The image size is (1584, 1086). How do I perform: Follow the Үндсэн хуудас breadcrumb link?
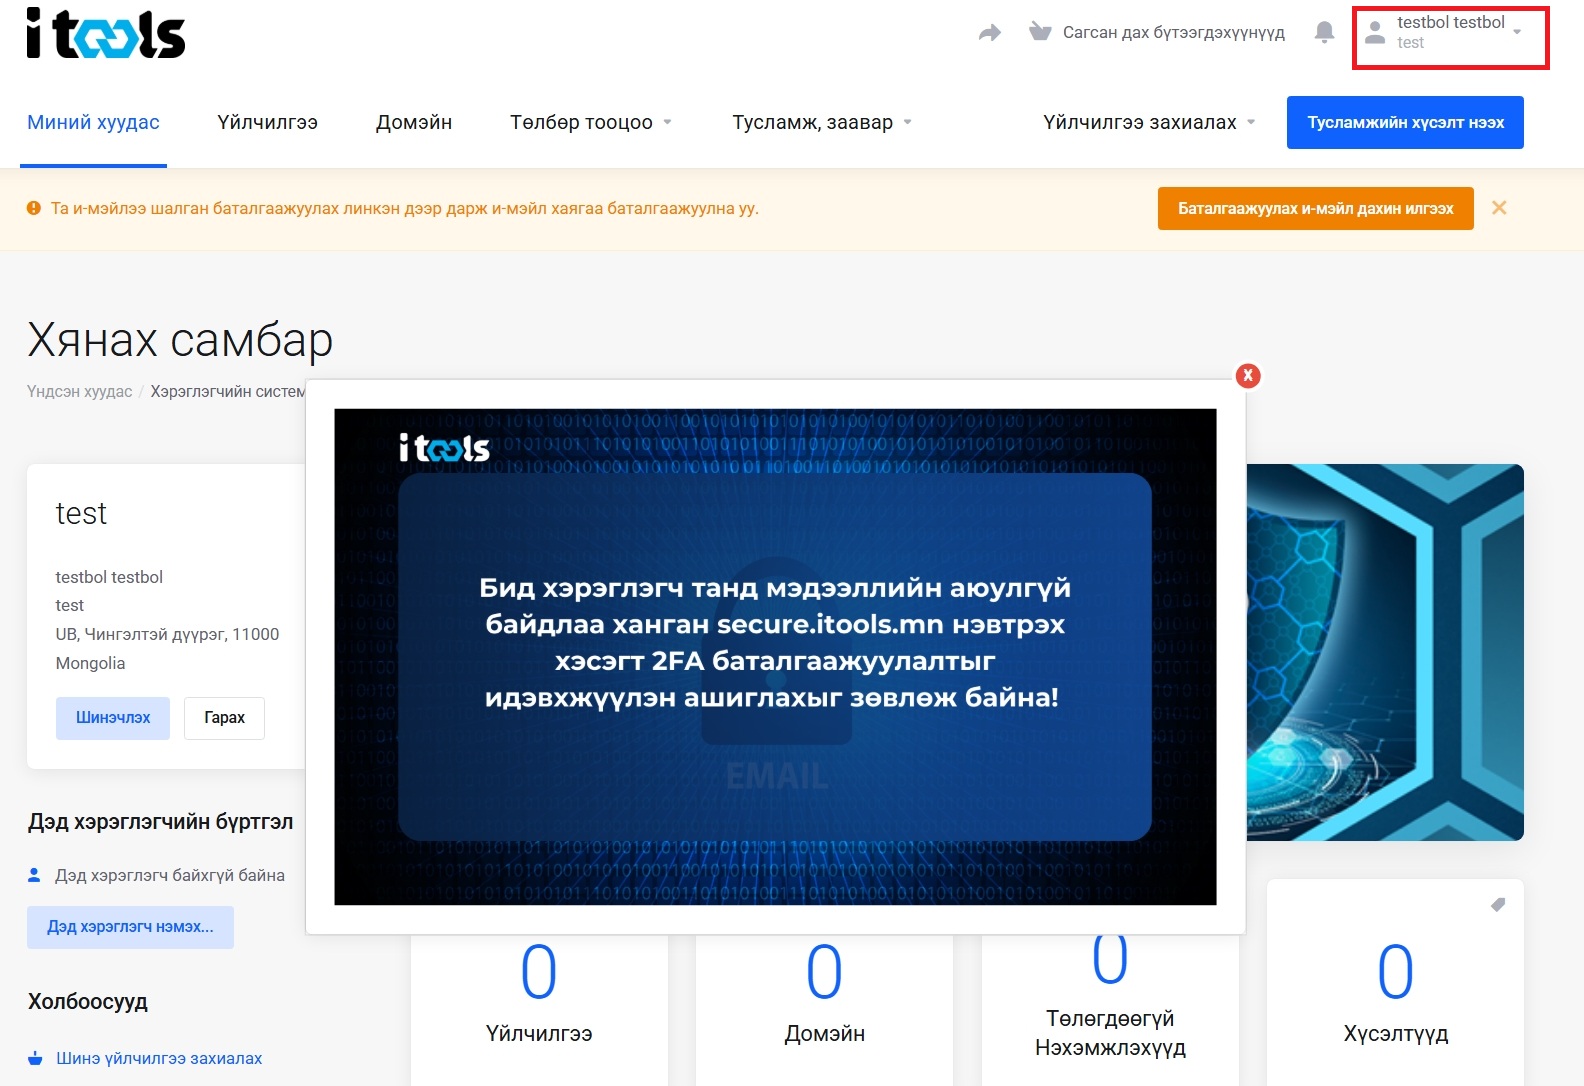coord(79,392)
